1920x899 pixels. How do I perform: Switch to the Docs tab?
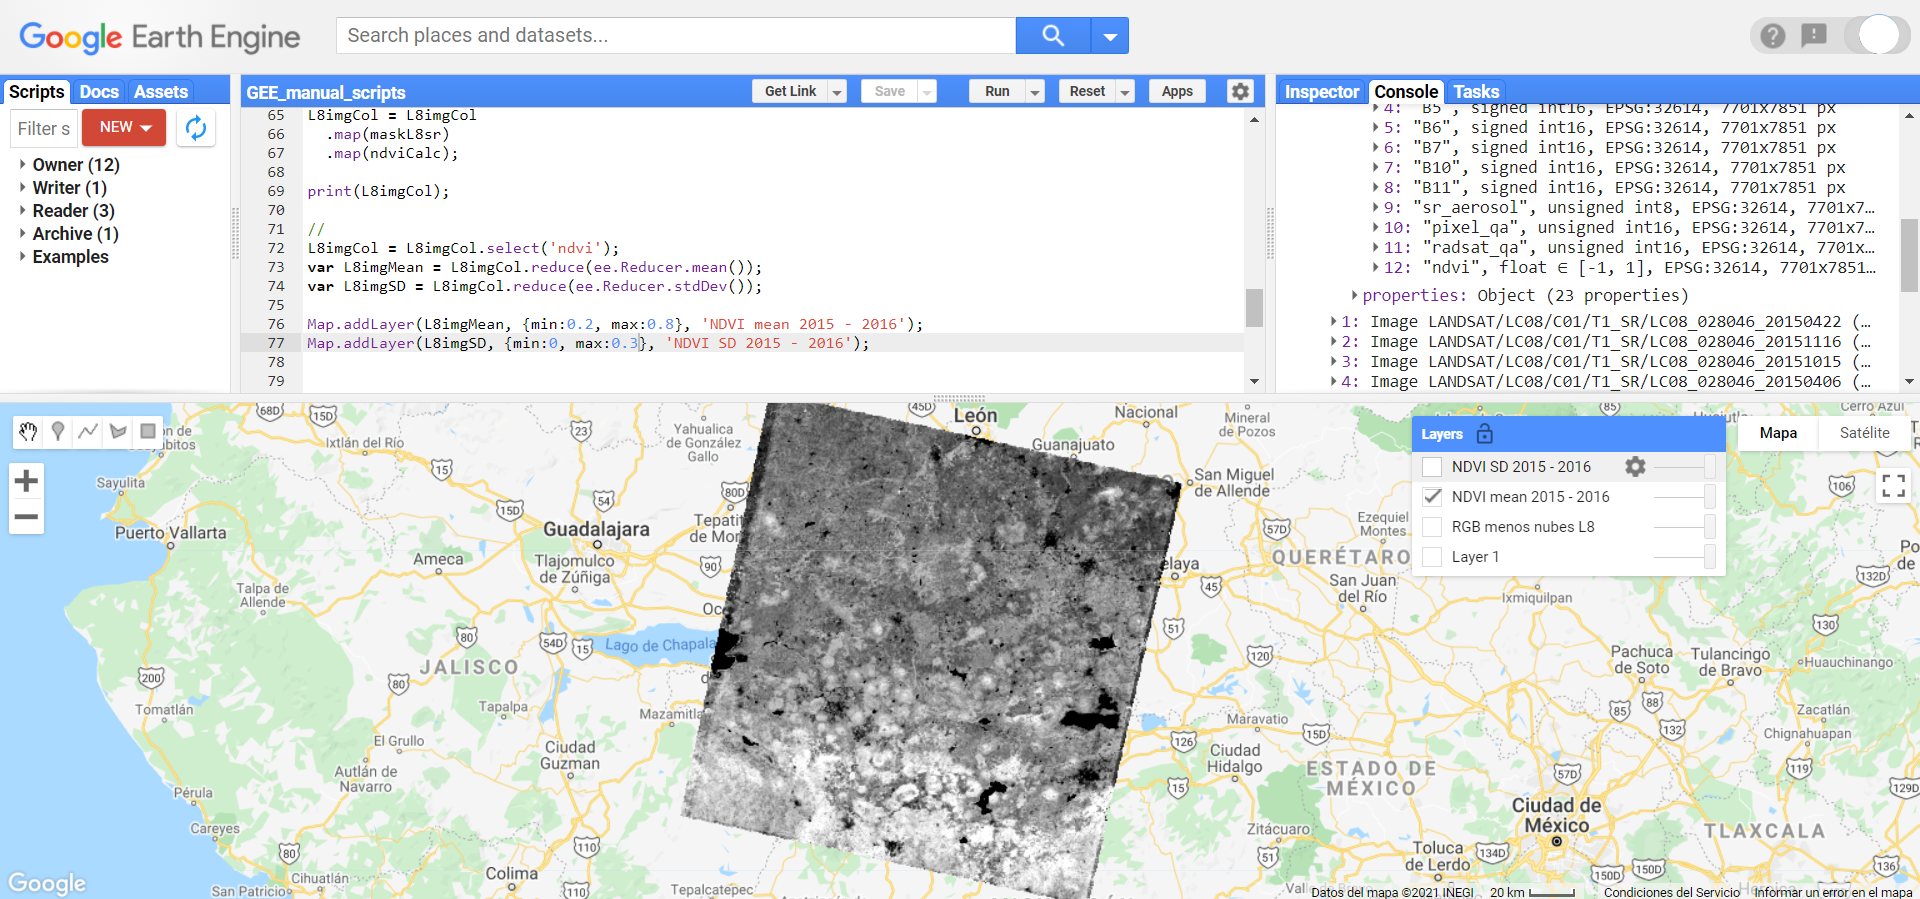tap(99, 92)
